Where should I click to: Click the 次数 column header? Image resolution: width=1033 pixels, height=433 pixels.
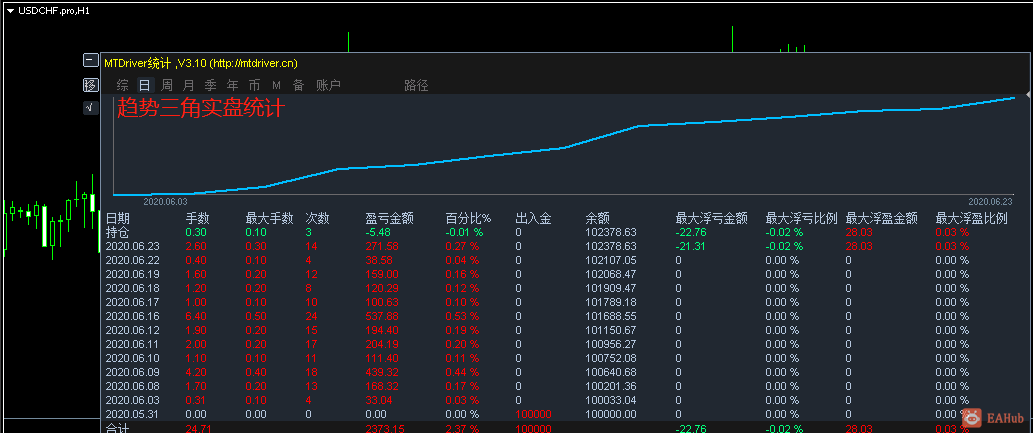click(318, 218)
